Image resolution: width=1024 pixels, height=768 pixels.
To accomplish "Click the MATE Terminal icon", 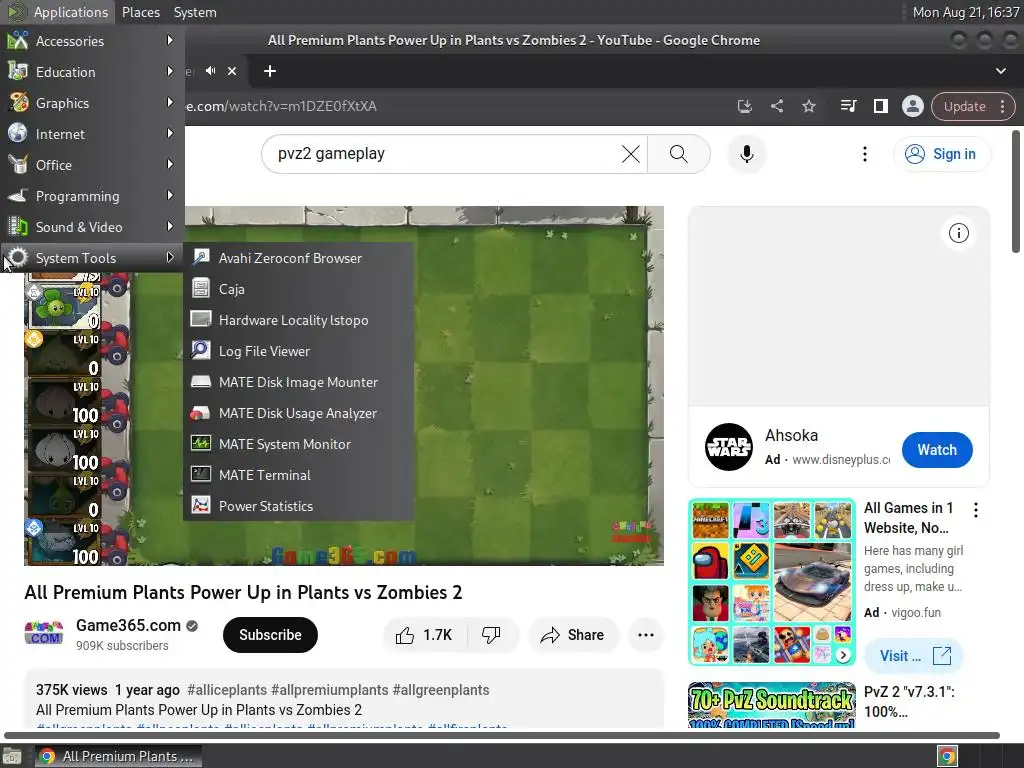I will pyautogui.click(x=200, y=474).
